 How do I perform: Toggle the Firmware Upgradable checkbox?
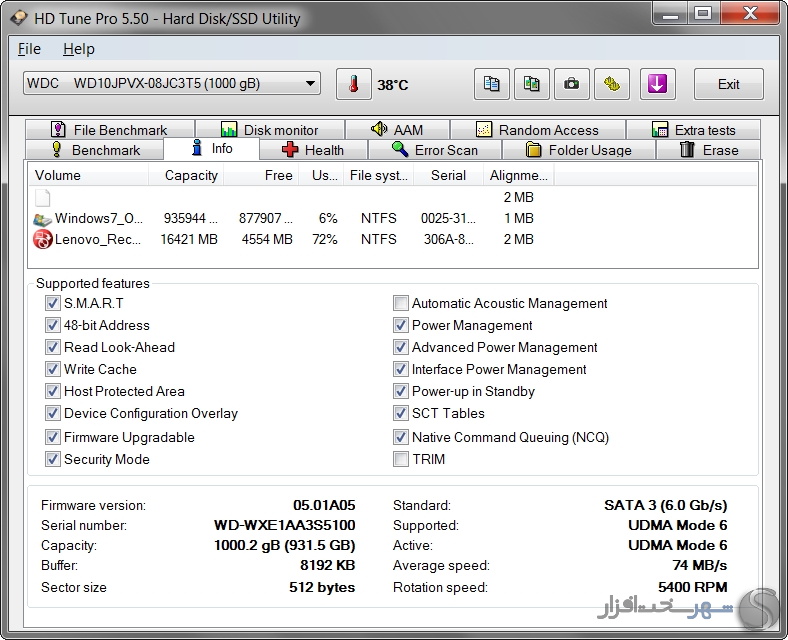click(x=52, y=437)
